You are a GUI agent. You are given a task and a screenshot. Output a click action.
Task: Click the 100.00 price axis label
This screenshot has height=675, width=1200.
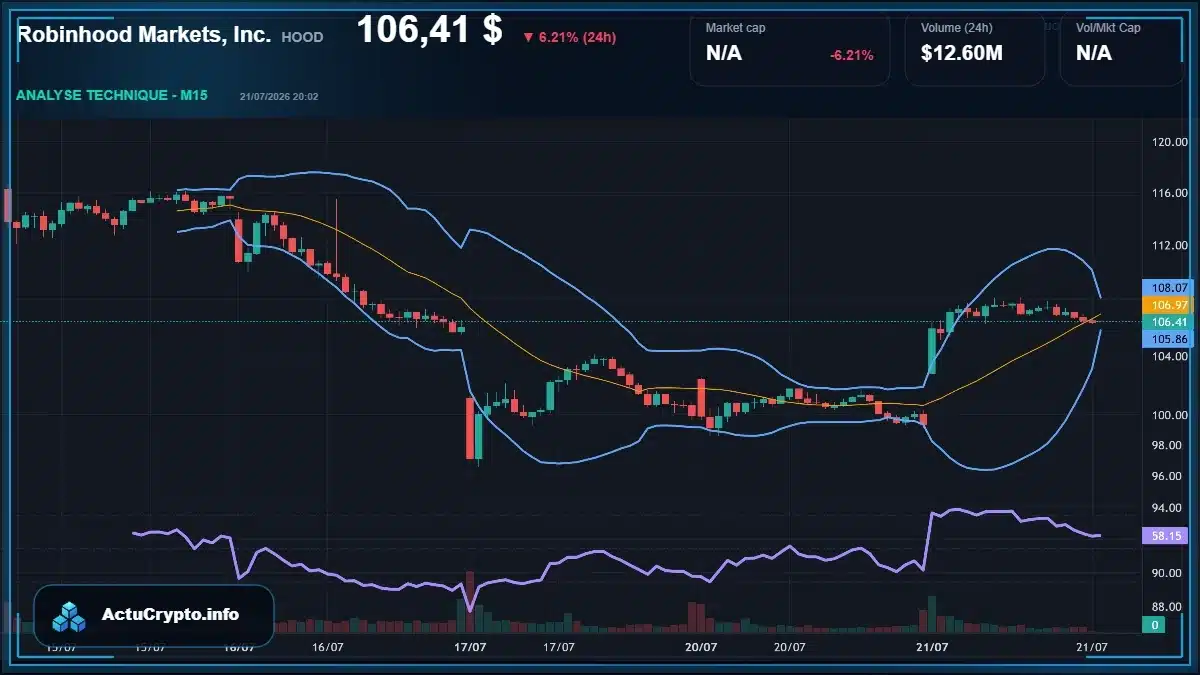[1169, 415]
